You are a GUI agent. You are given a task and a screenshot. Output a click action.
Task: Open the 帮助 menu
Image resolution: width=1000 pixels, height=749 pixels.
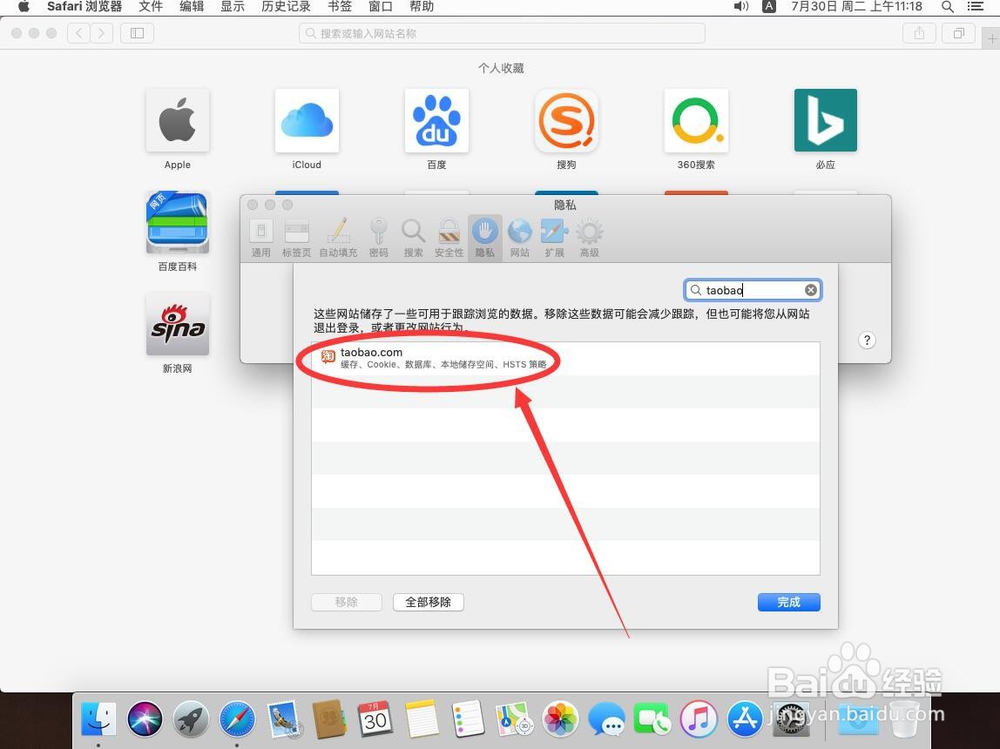(421, 7)
